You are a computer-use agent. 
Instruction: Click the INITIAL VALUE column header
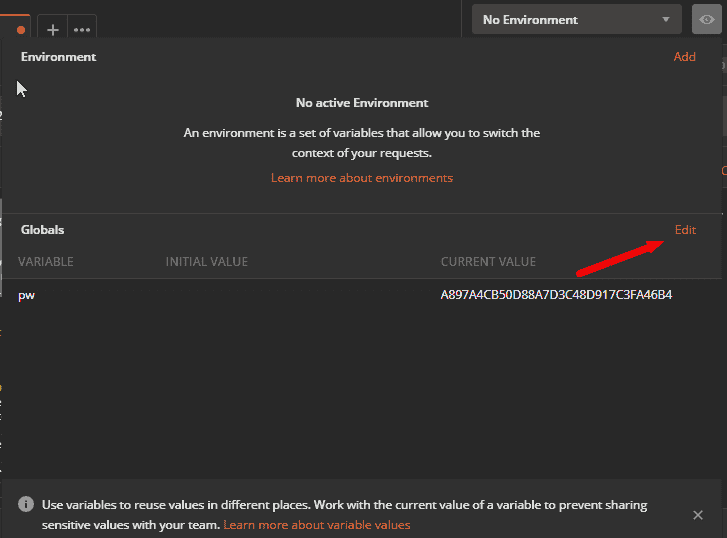point(207,262)
